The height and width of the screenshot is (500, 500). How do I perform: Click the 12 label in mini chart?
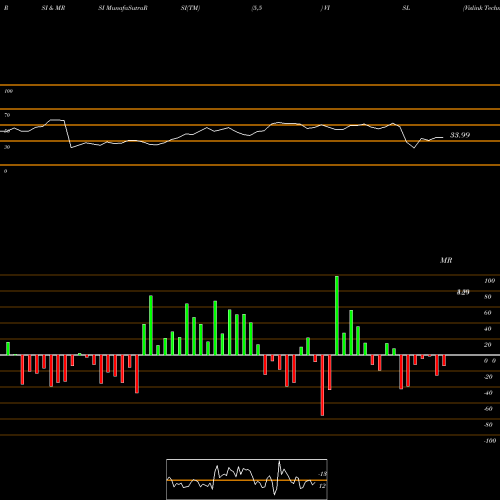(322, 486)
